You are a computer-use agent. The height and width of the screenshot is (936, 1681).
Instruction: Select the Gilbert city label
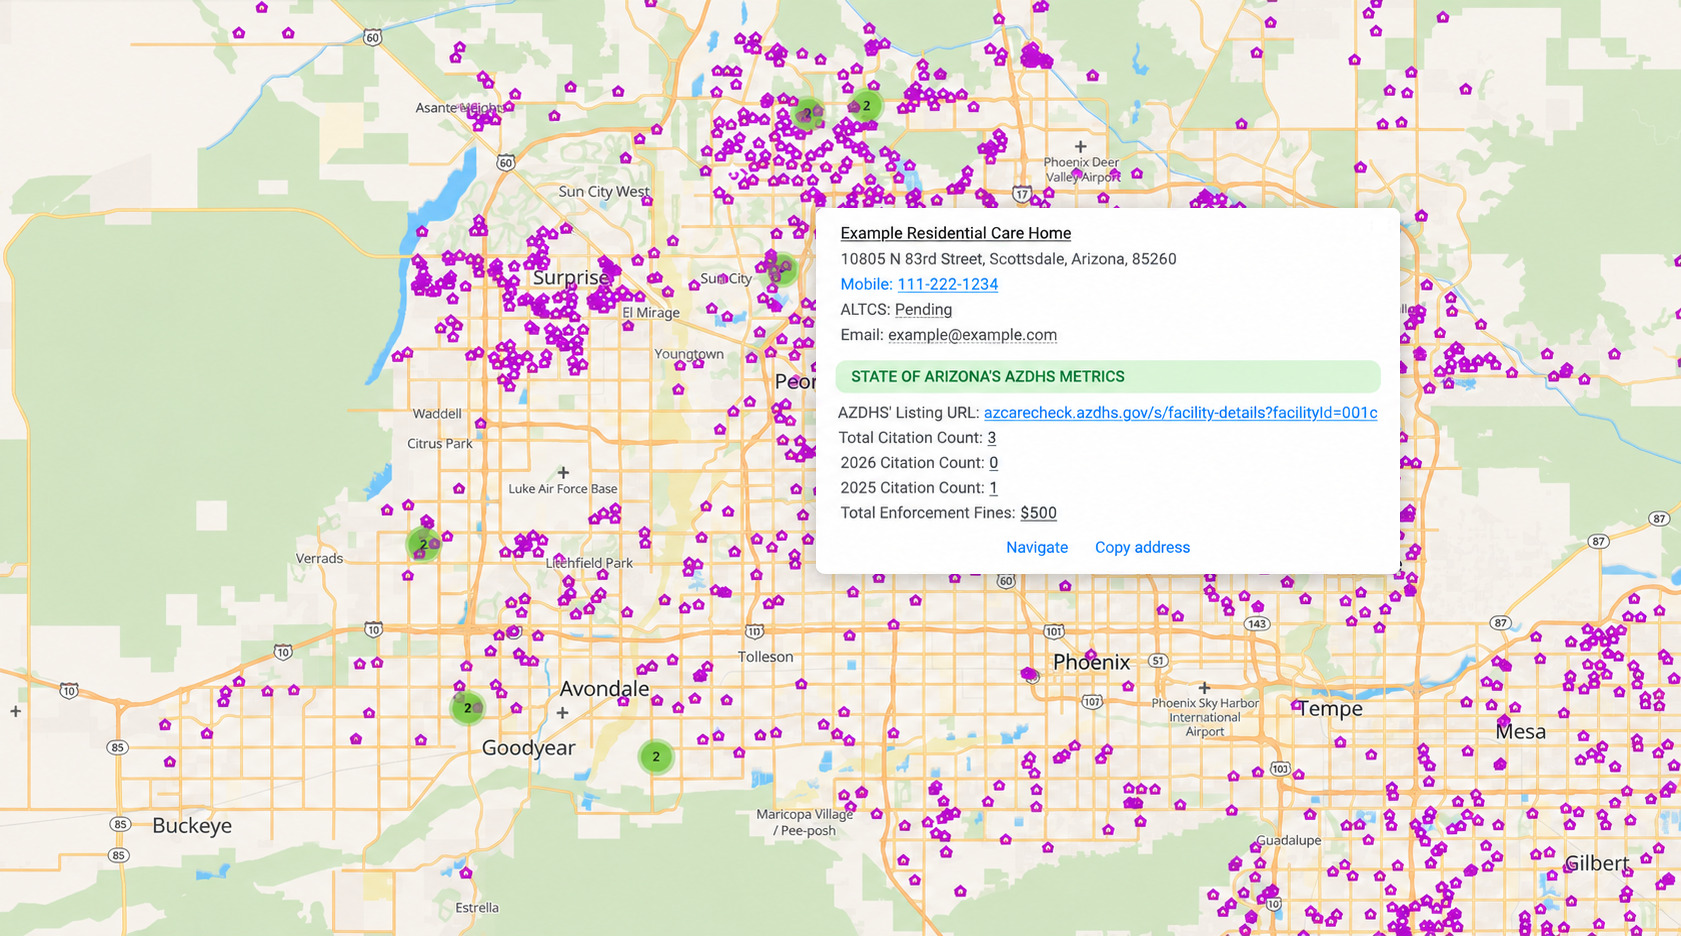[x=1597, y=863]
